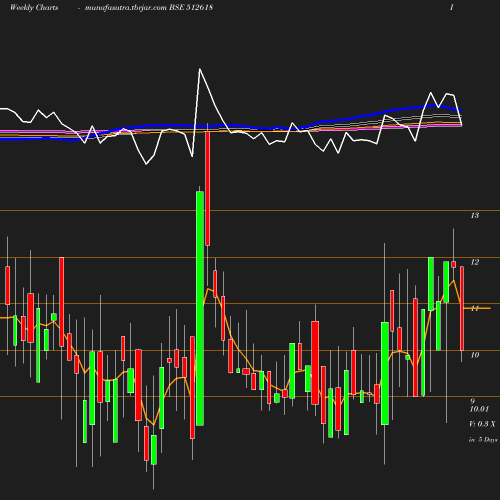500x500 pixels.
Task: Click the 'in 5 Days' label
Action: [483, 440]
